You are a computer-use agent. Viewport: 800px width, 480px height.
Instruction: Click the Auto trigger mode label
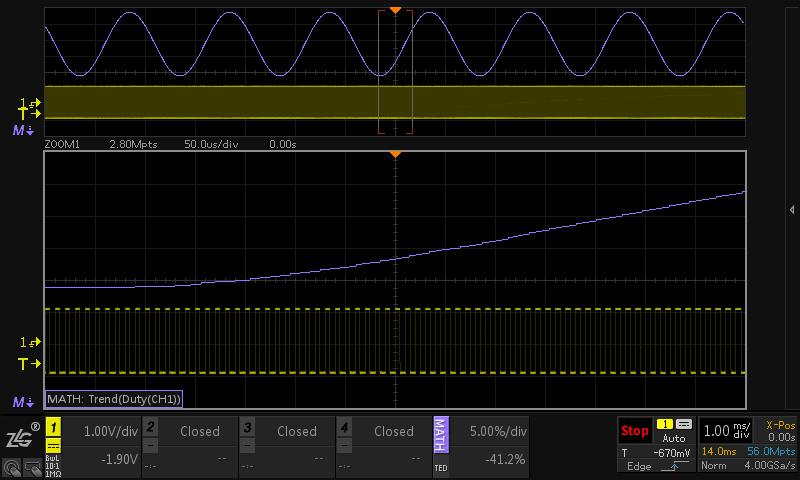[673, 438]
